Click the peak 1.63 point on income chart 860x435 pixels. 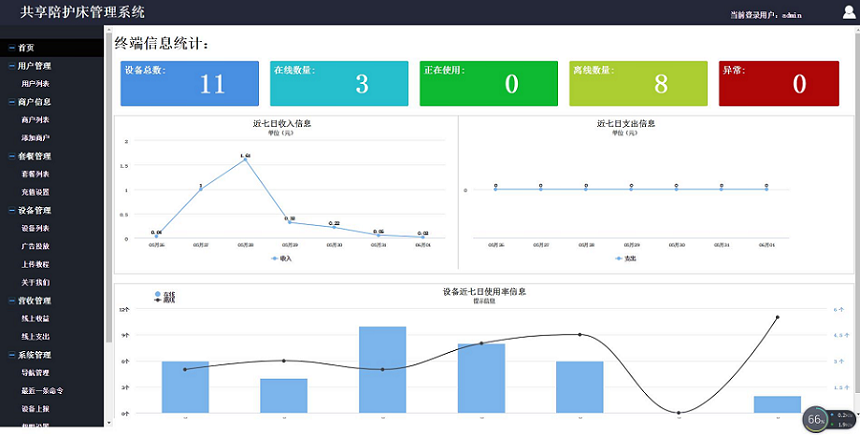[245, 160]
